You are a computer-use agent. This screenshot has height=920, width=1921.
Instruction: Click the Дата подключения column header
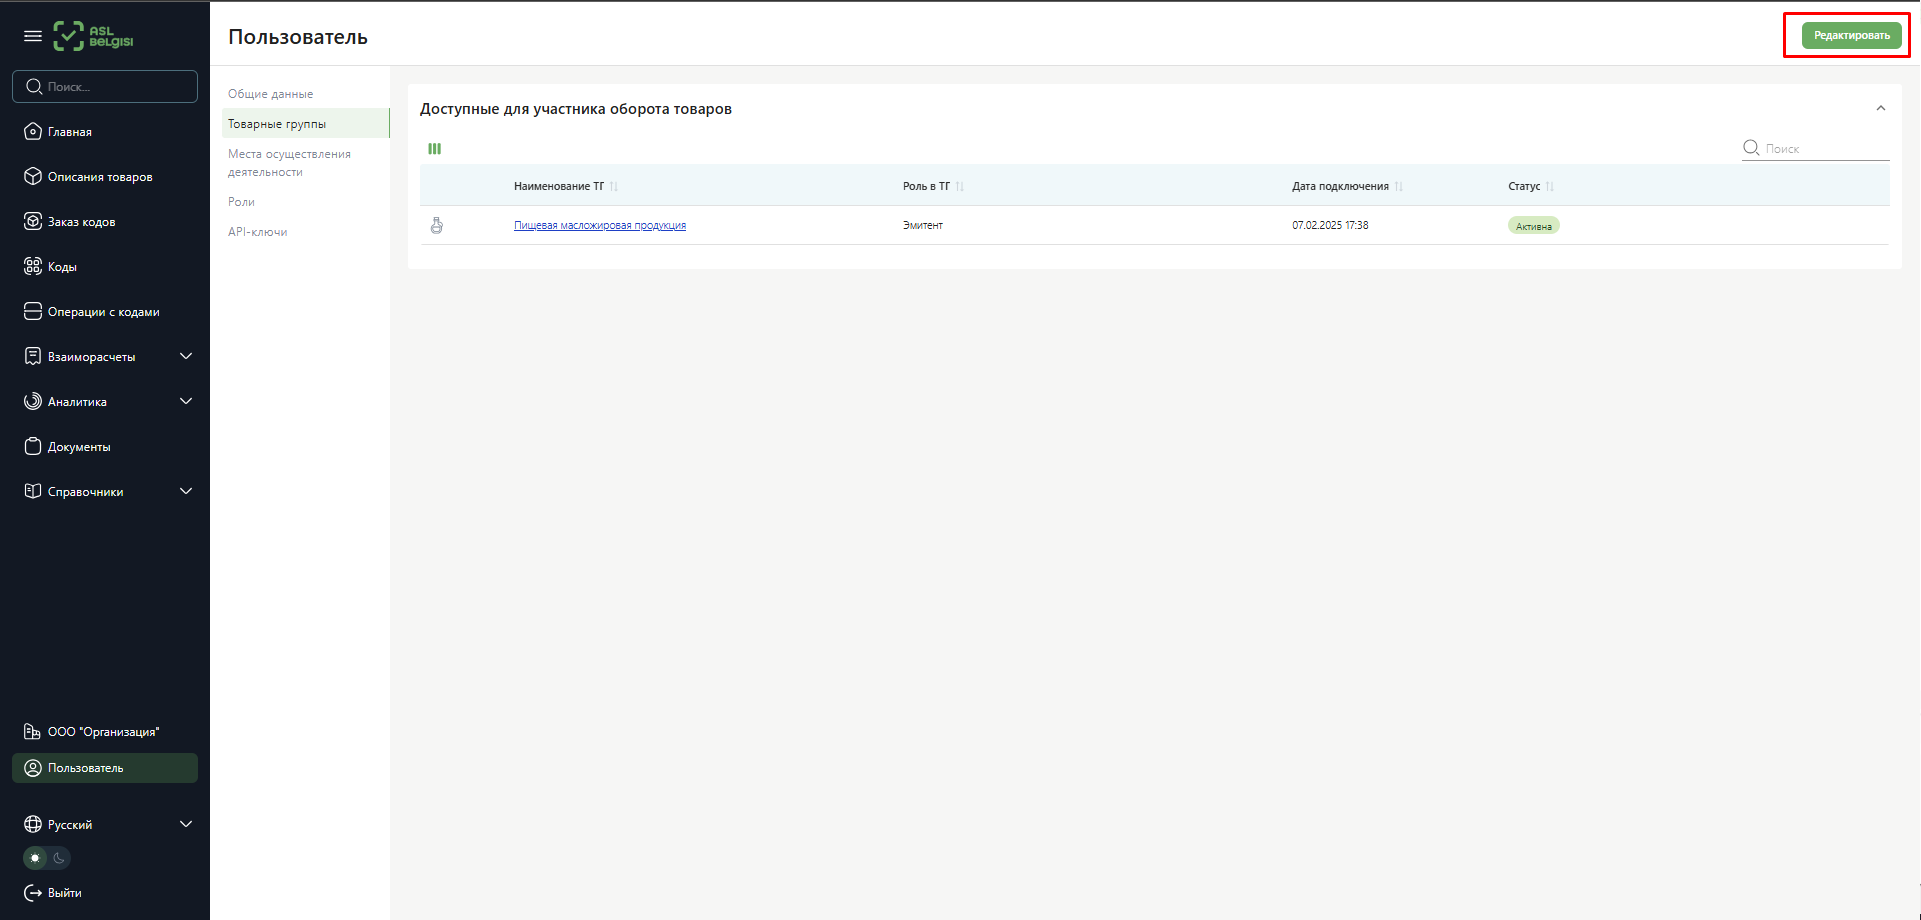[1340, 186]
